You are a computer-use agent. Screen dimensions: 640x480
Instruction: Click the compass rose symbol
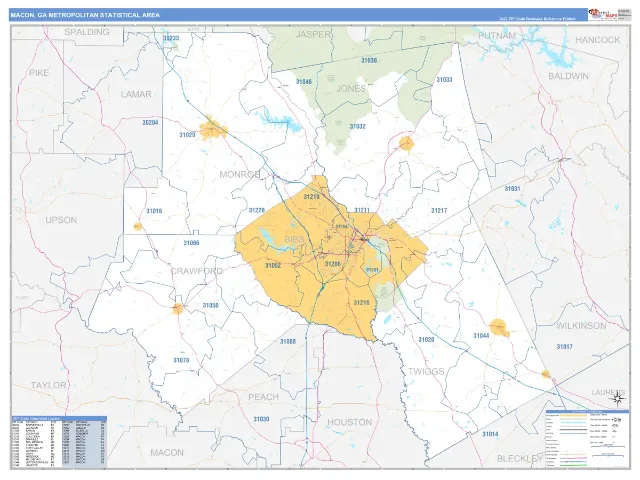[x=619, y=398]
